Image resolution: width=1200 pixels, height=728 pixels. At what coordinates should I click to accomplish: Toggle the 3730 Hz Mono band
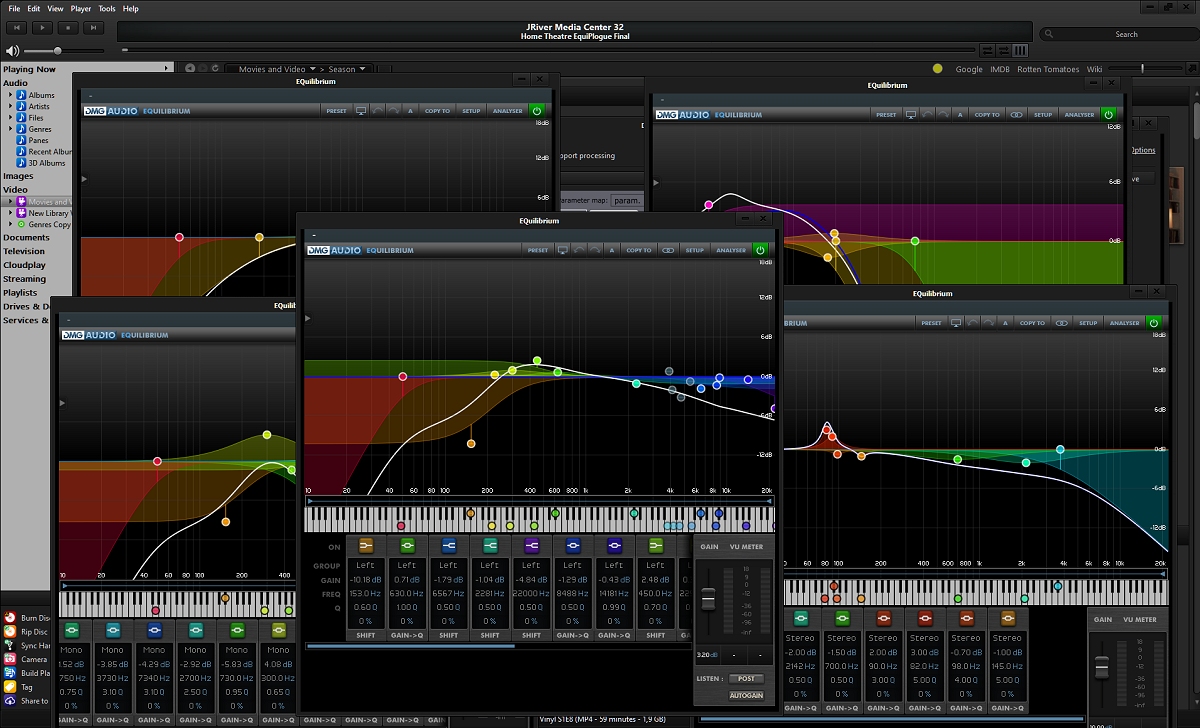tap(113, 631)
